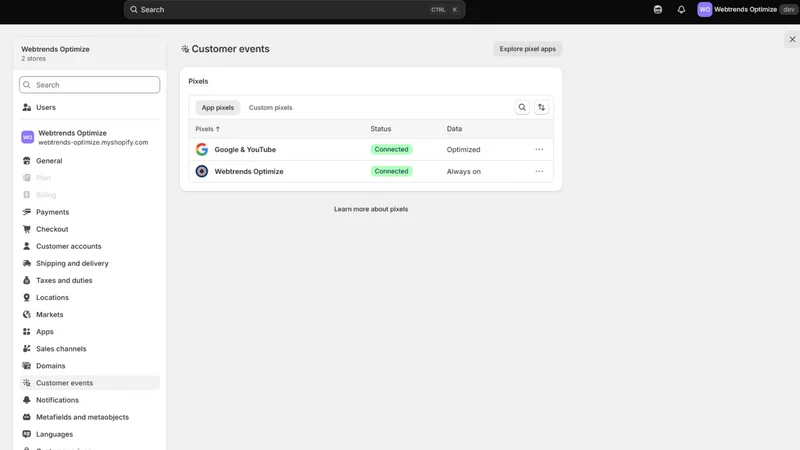Sort by the Pixels column header
The image size is (800, 450).
click(208, 129)
